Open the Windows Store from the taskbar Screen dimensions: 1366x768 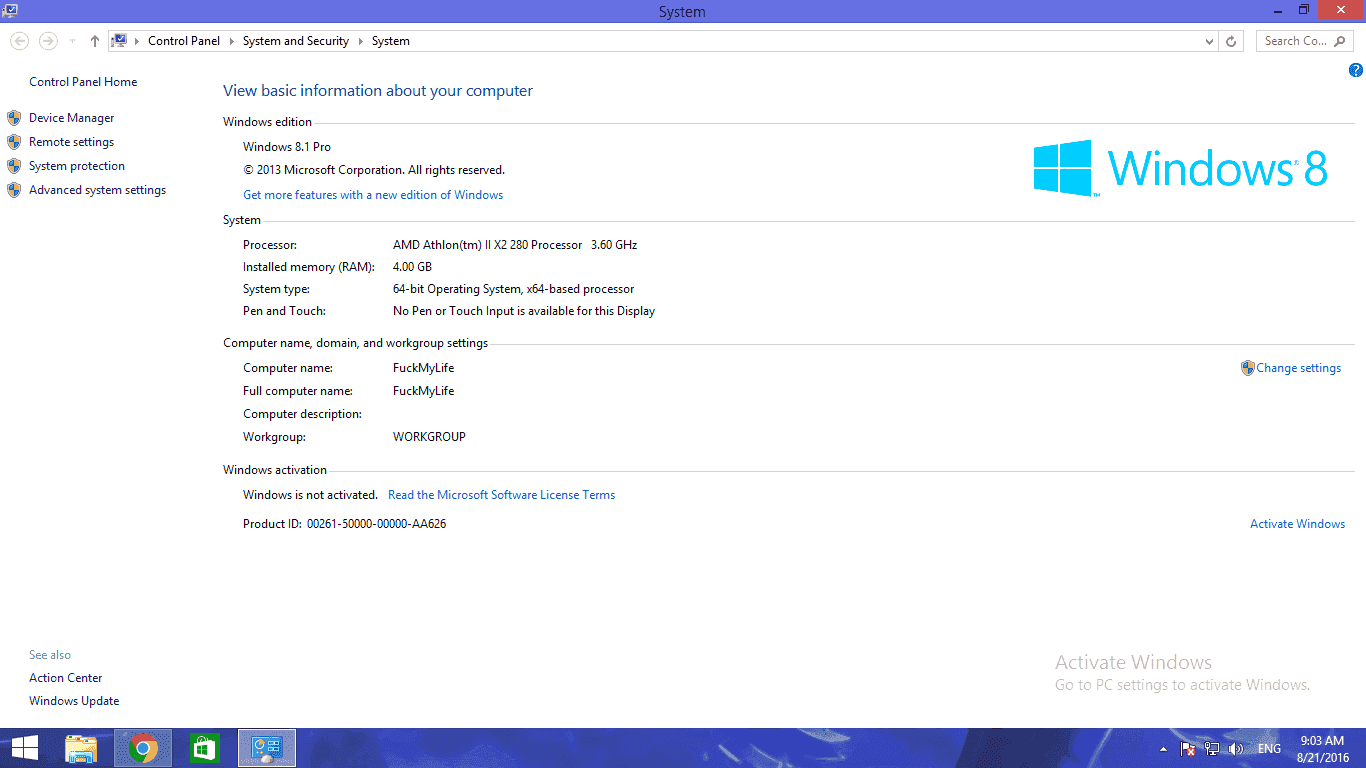(204, 748)
